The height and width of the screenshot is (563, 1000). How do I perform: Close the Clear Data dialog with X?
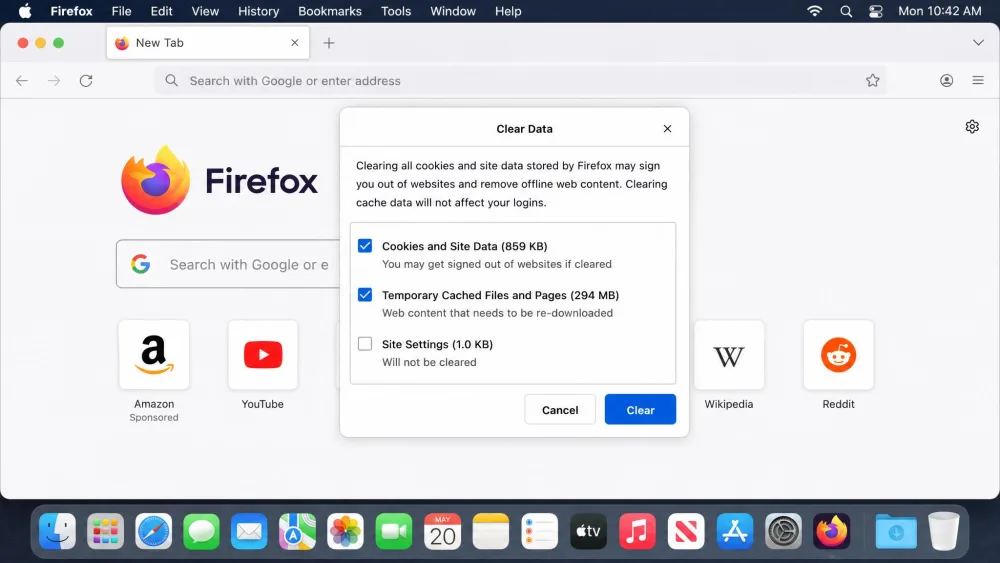point(667,129)
